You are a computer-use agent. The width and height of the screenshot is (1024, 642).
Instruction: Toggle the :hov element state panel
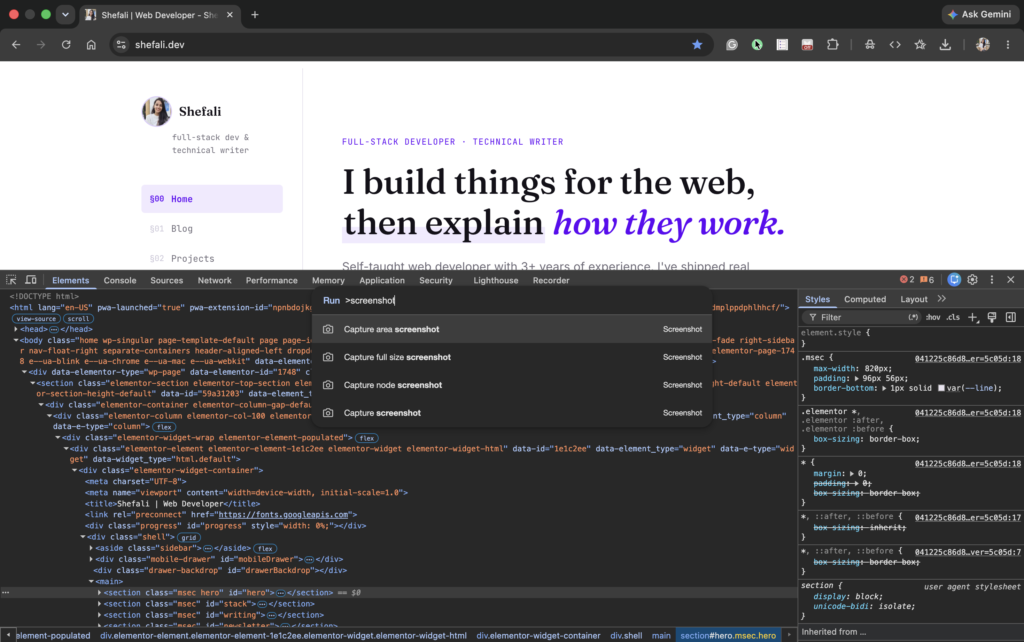click(933, 317)
